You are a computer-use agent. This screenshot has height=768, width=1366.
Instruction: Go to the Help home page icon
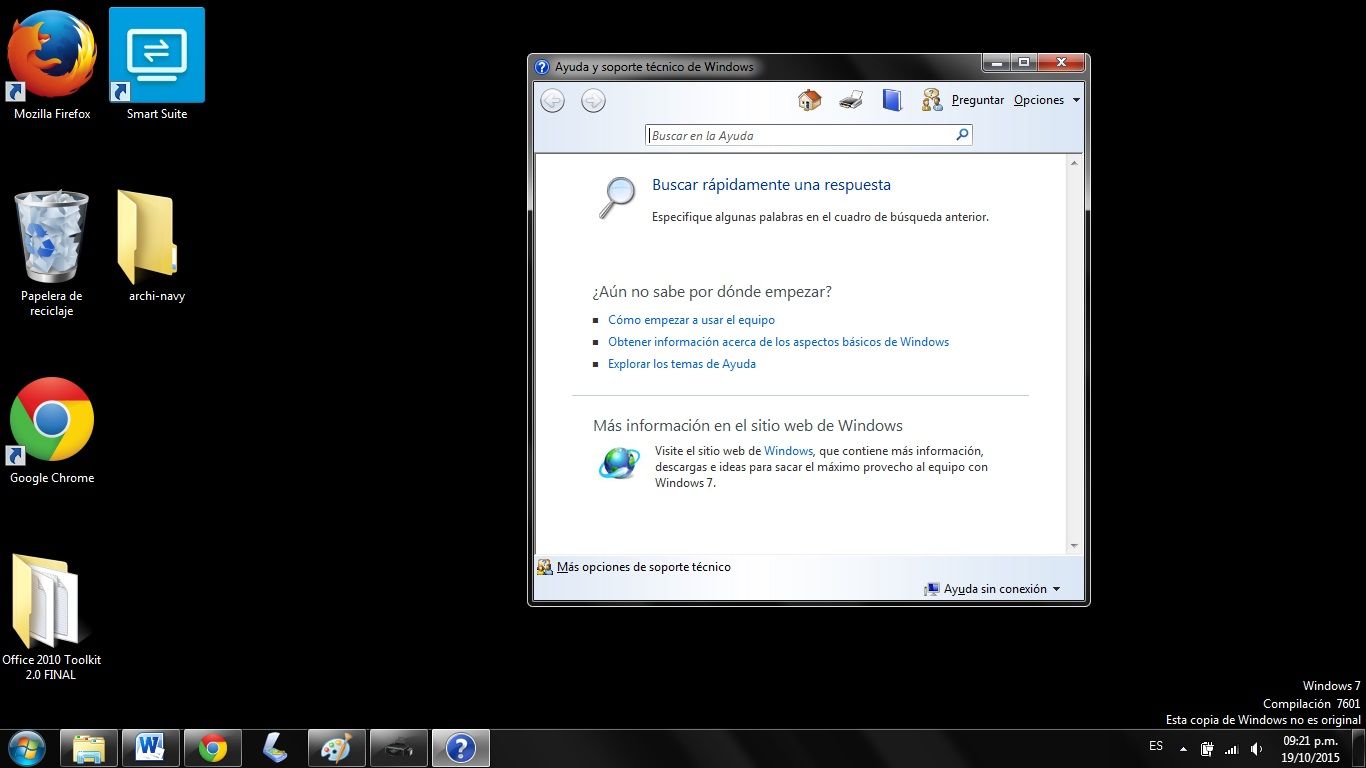point(810,100)
